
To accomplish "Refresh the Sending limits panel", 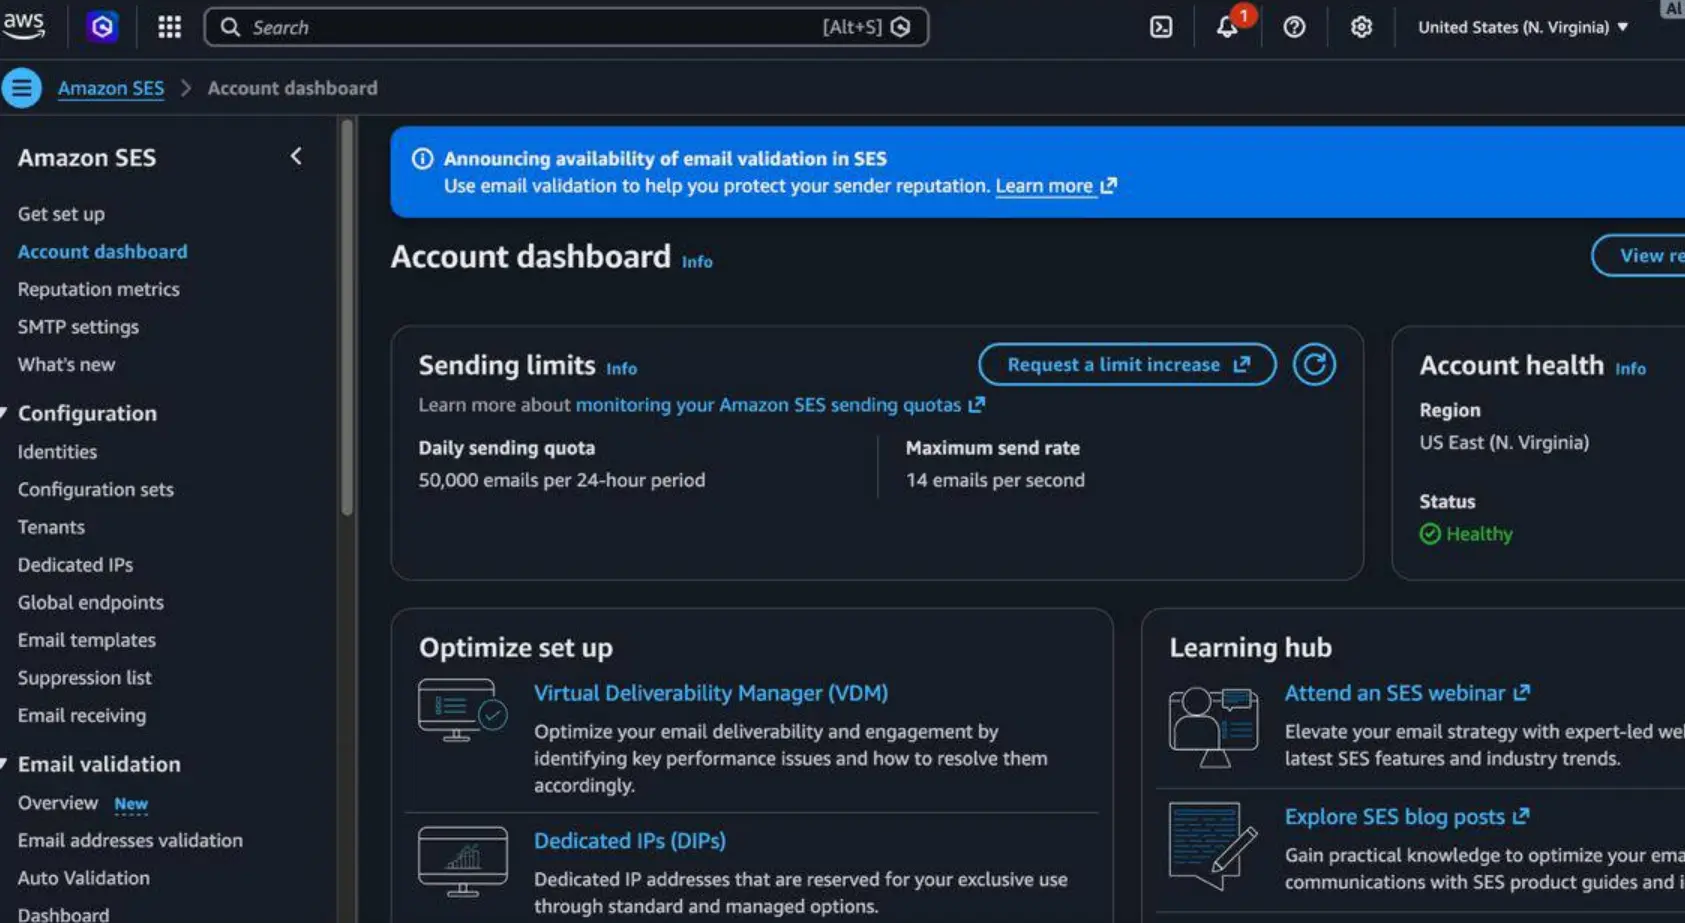I will 1314,364.
